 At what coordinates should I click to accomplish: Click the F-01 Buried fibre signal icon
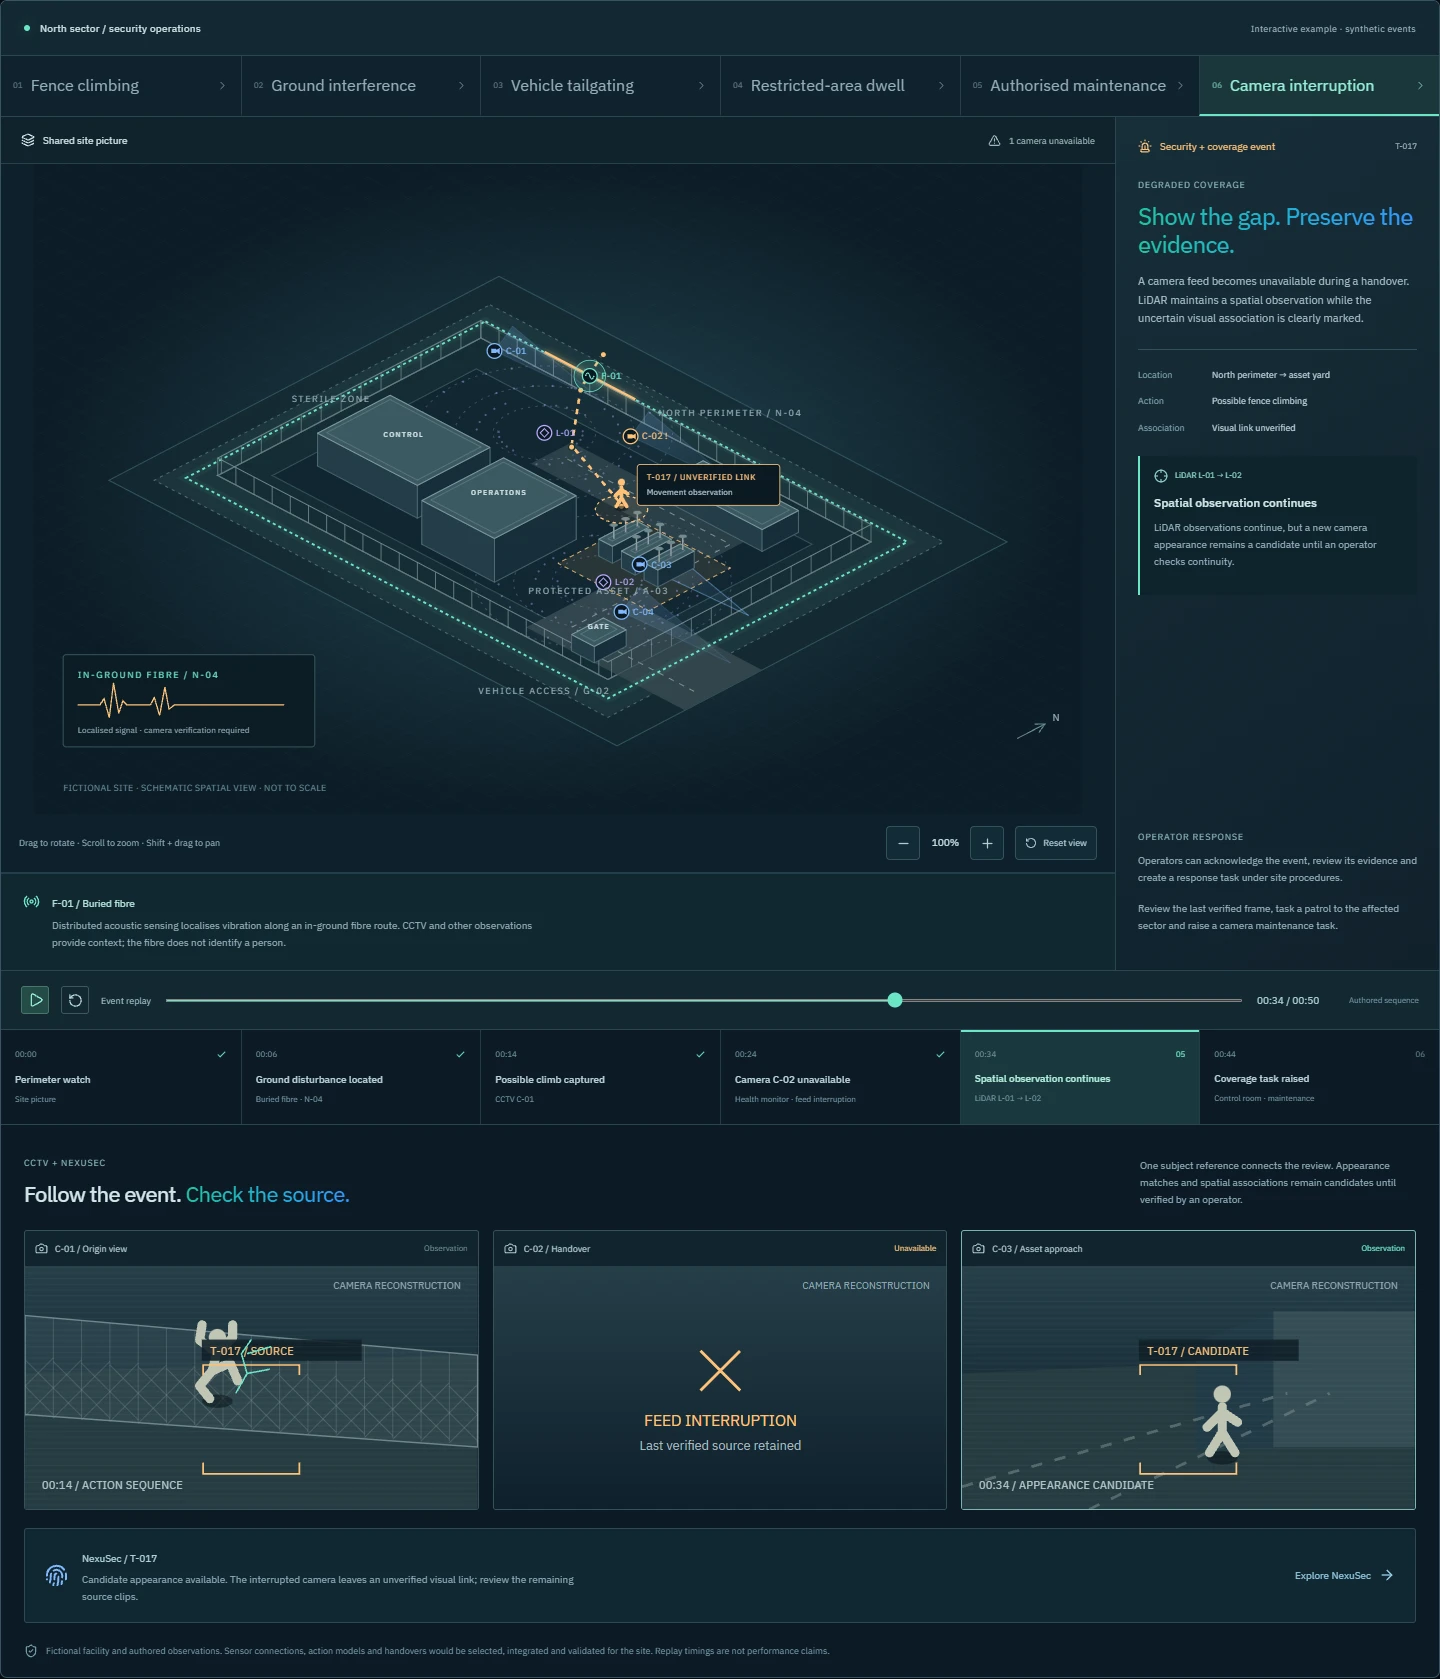pyautogui.click(x=32, y=902)
